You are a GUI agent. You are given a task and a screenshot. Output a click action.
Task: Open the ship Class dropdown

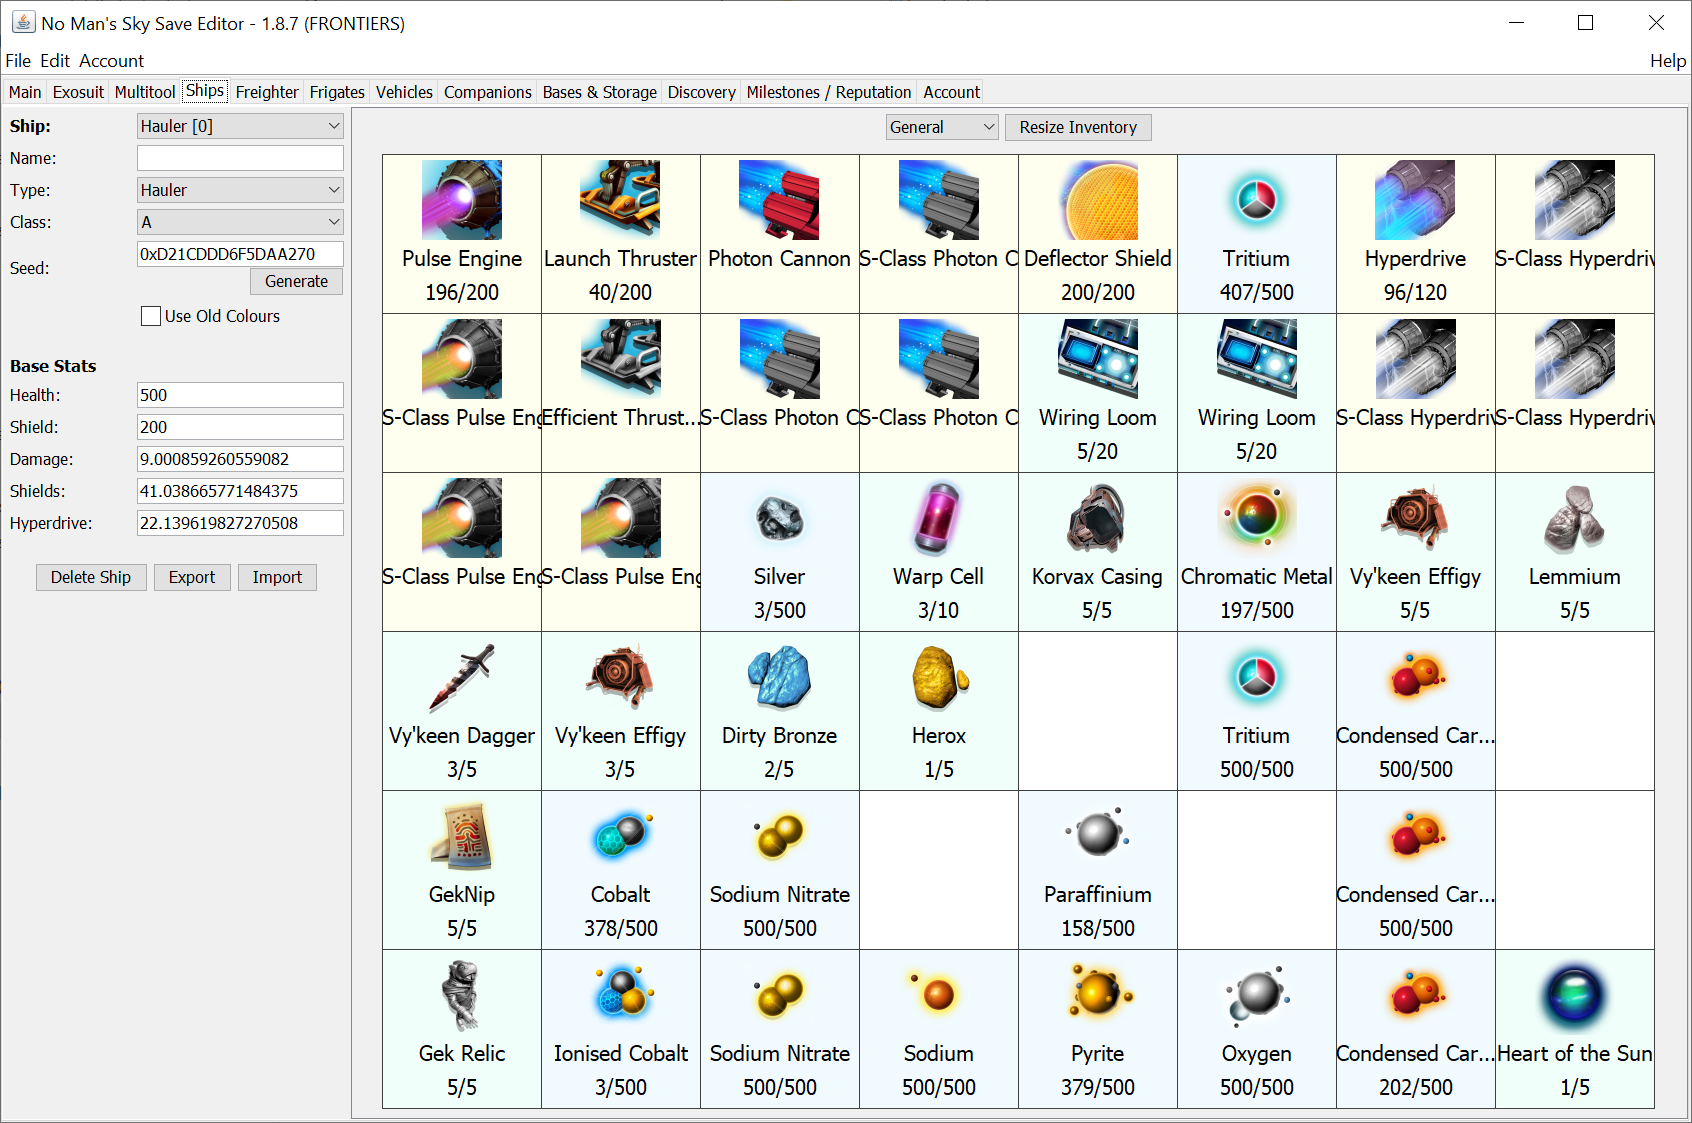coord(240,222)
